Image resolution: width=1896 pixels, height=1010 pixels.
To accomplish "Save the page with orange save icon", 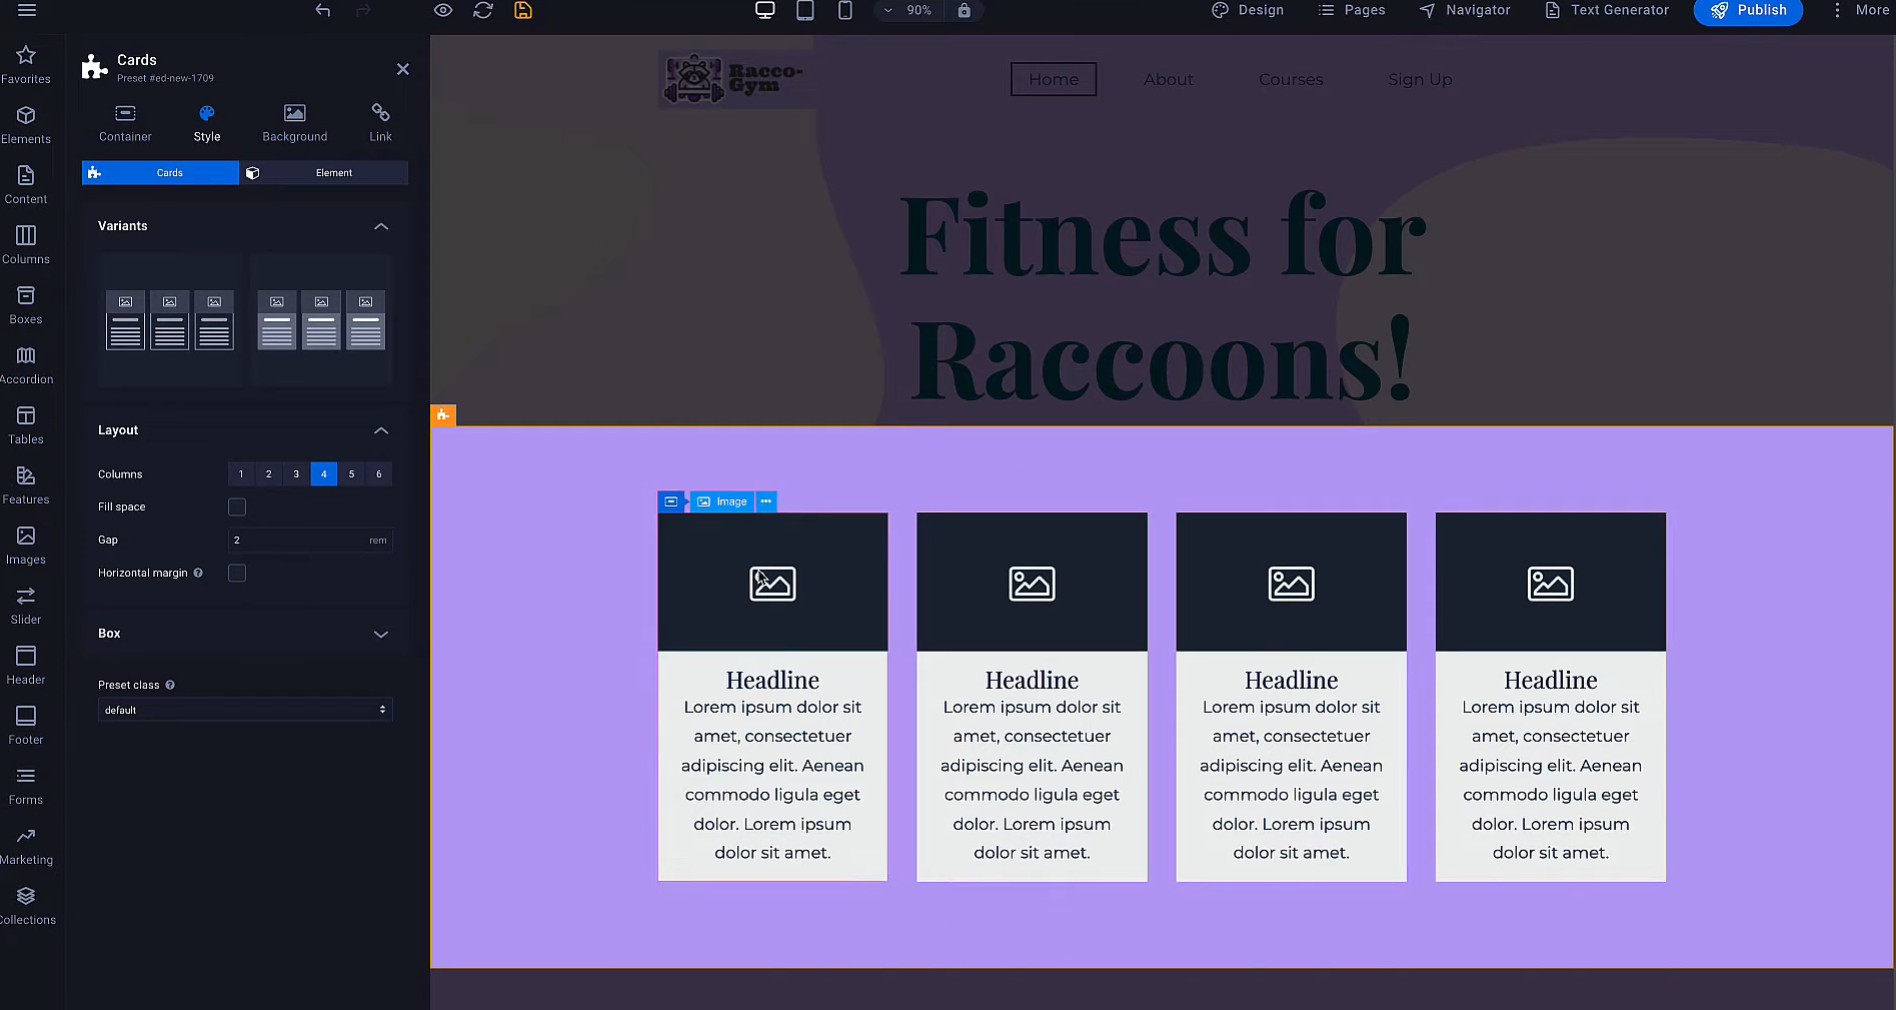I will pyautogui.click(x=523, y=10).
